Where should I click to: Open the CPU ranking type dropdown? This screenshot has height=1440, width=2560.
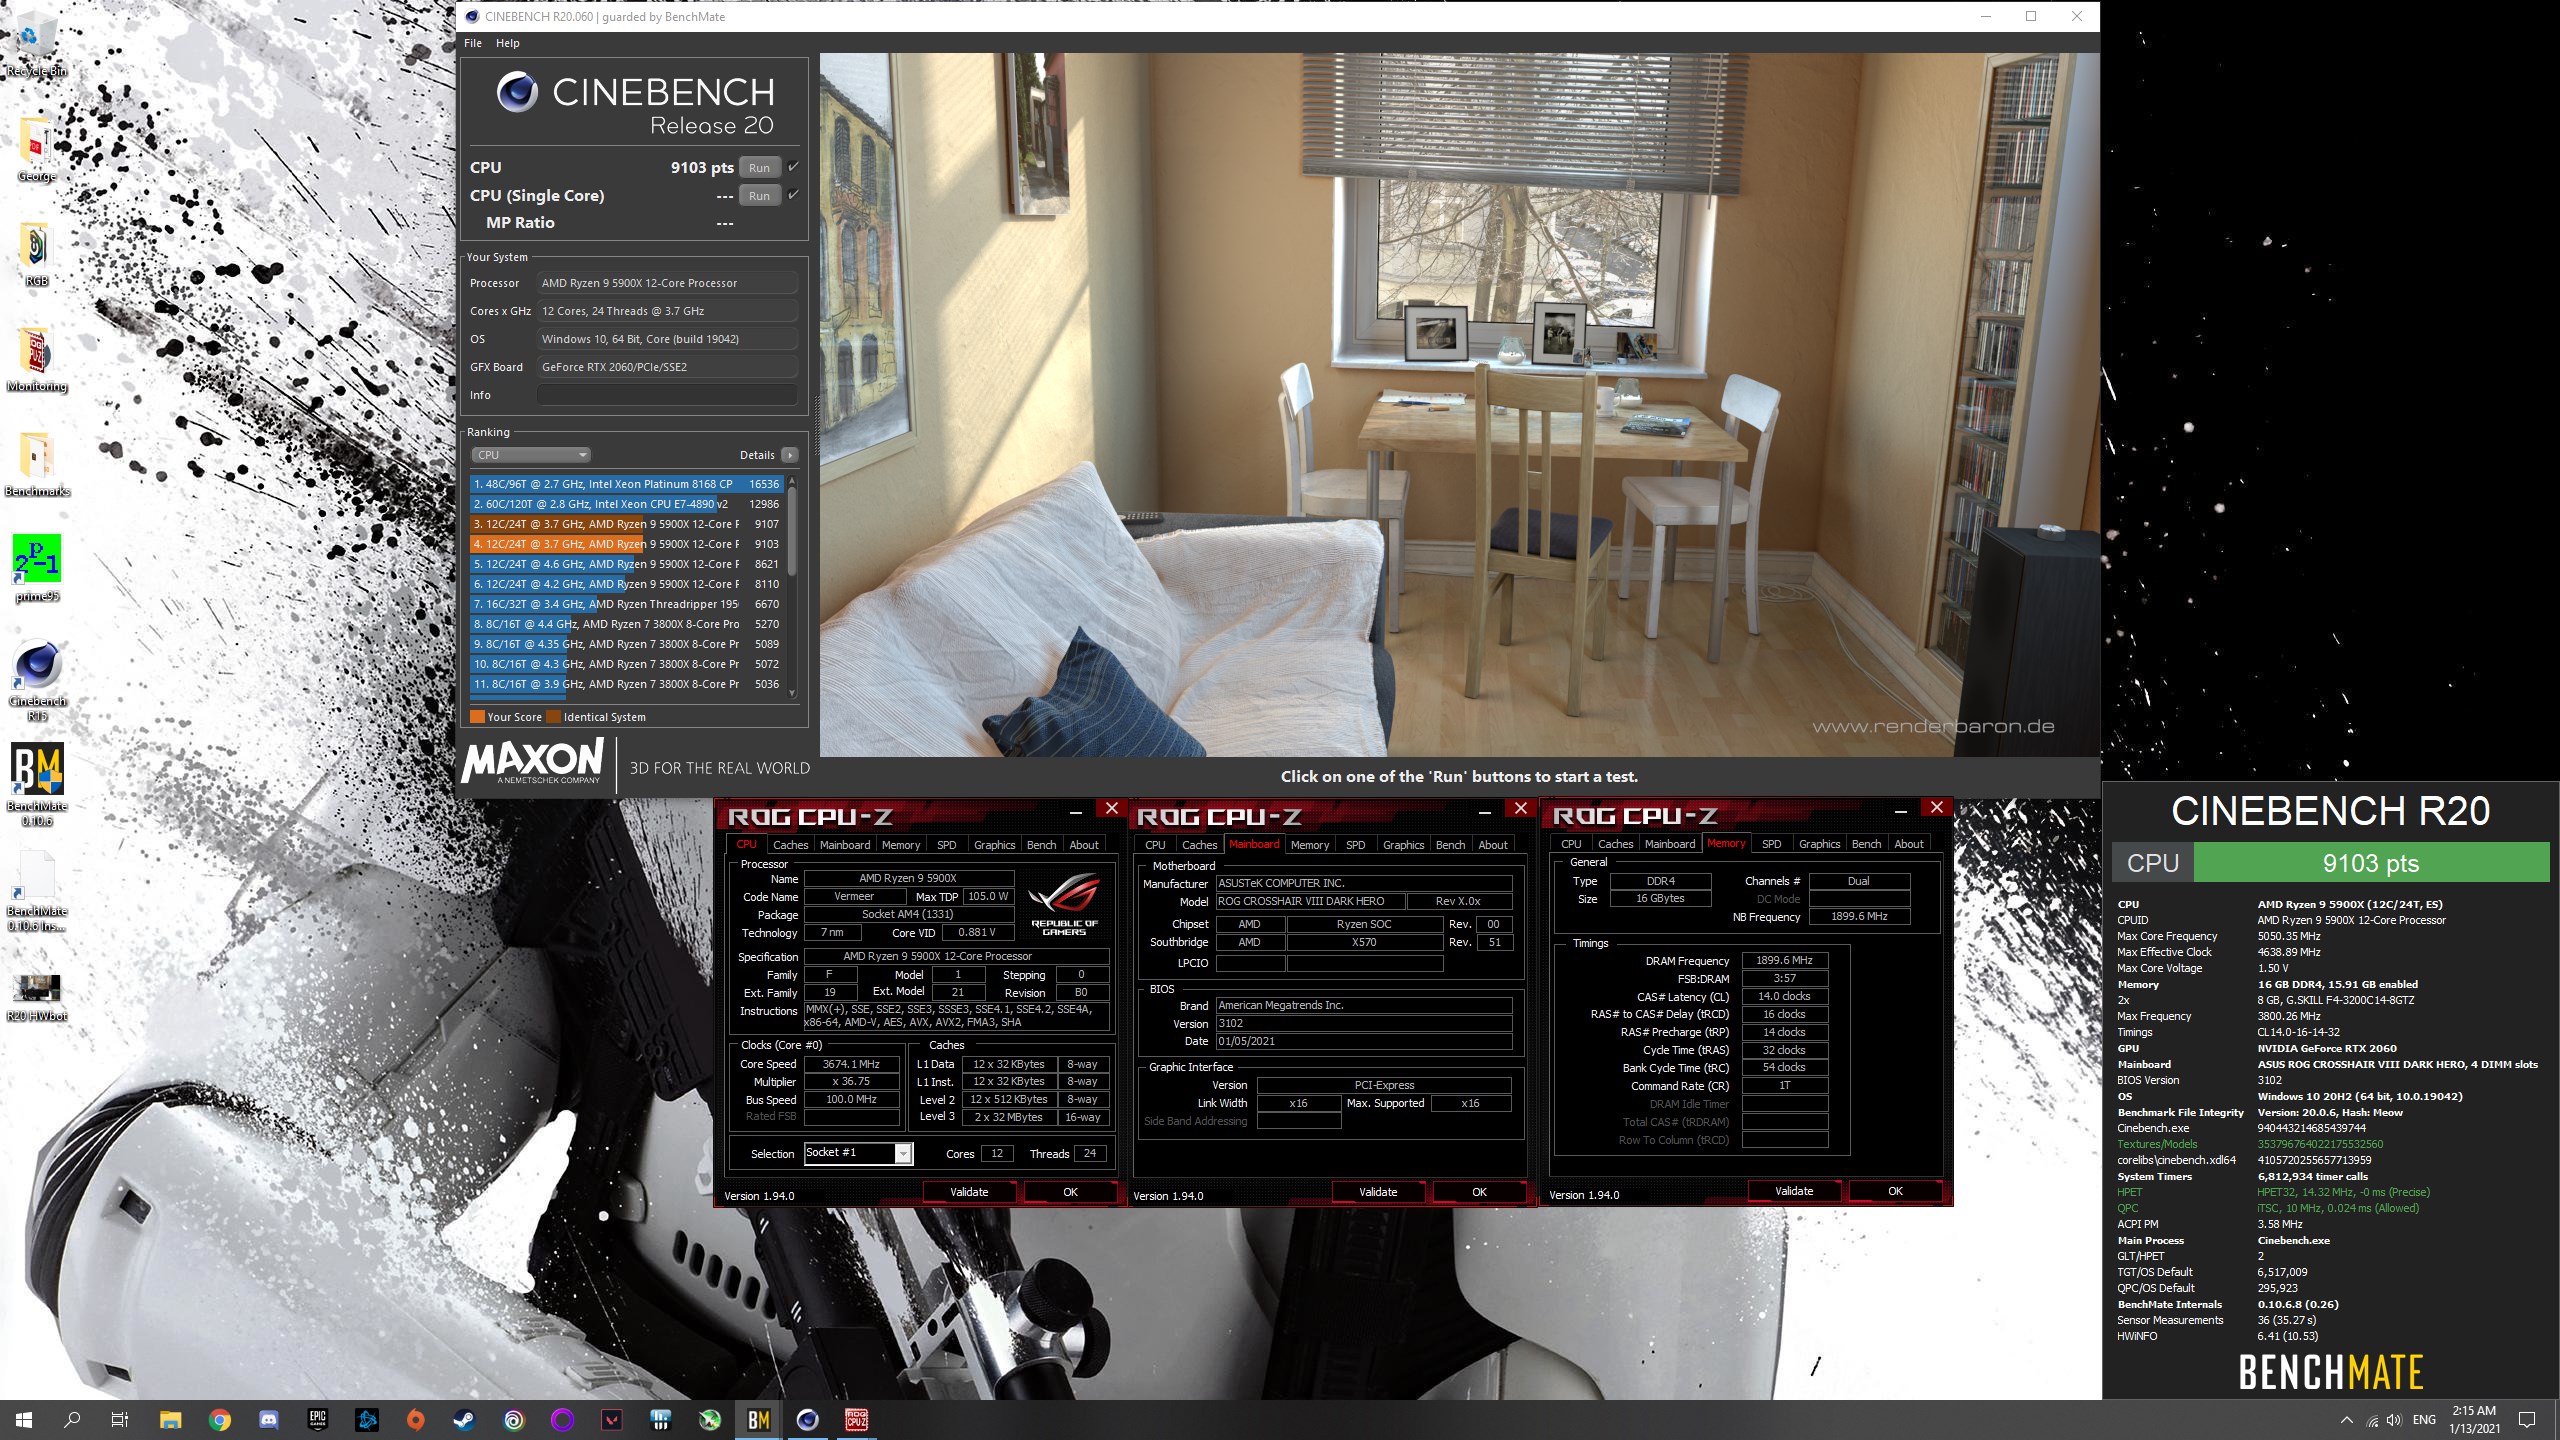[x=531, y=455]
